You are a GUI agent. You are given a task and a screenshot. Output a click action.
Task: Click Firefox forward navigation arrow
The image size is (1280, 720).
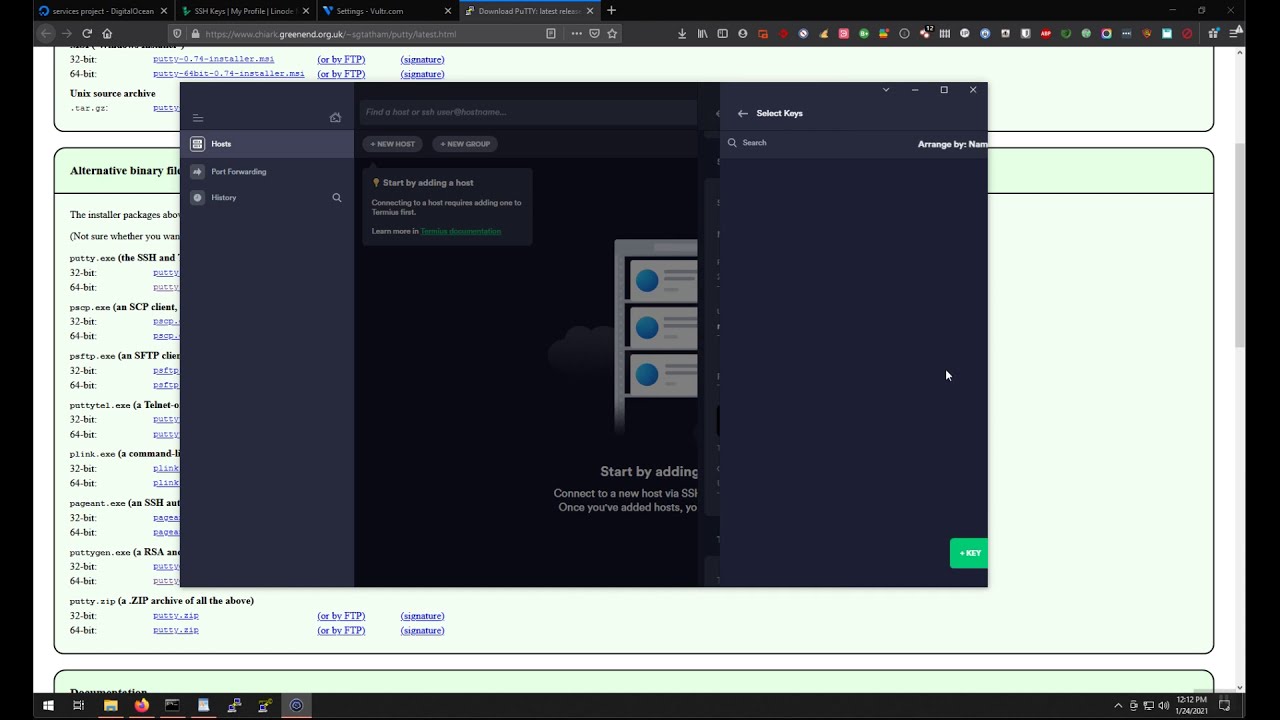(67, 33)
